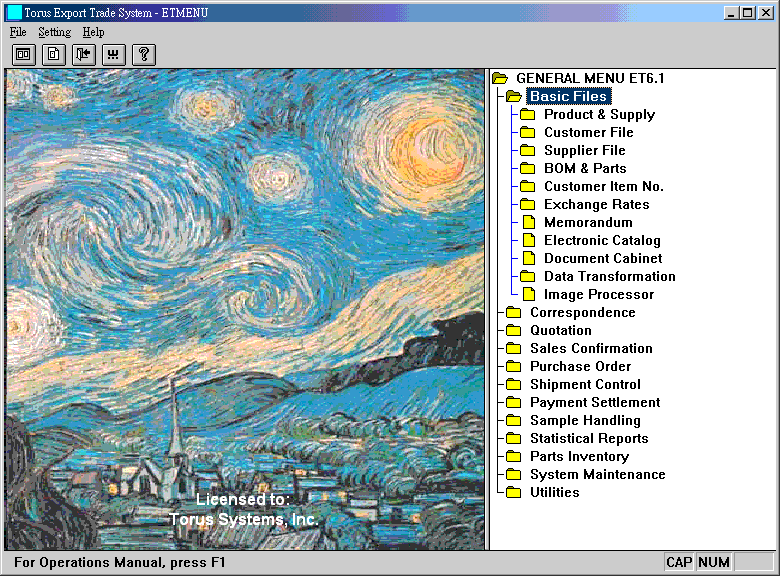
Task: Open the Correspondence tree node
Action: pyautogui.click(x=583, y=312)
